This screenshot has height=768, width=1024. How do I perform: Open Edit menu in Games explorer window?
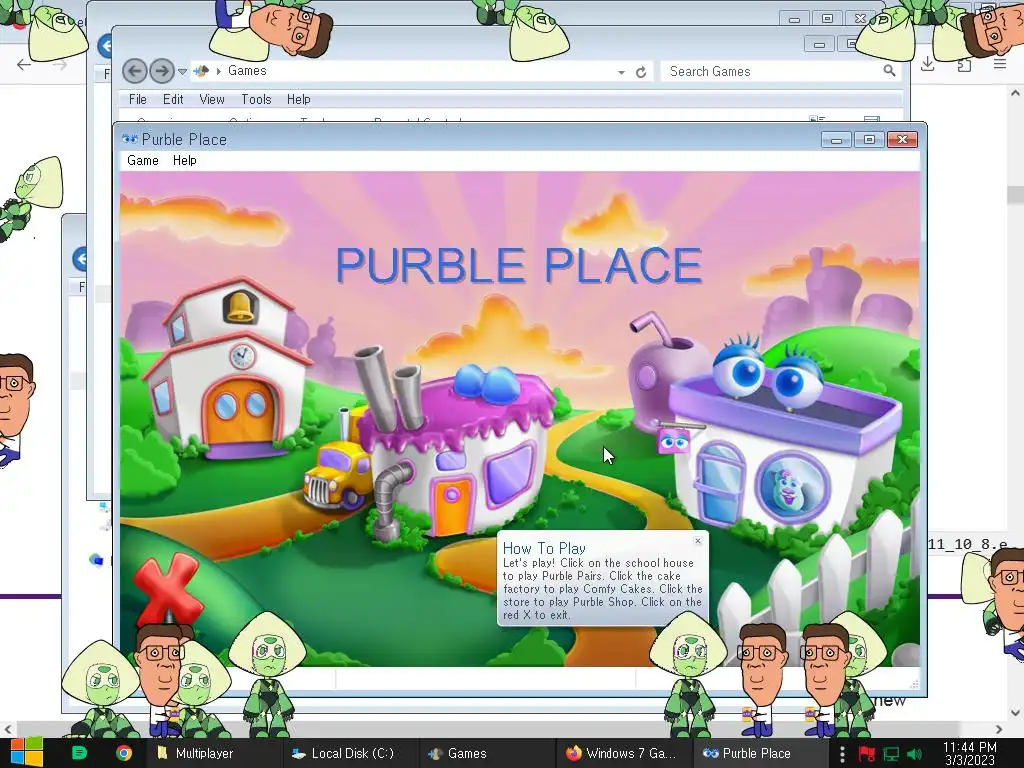(173, 99)
